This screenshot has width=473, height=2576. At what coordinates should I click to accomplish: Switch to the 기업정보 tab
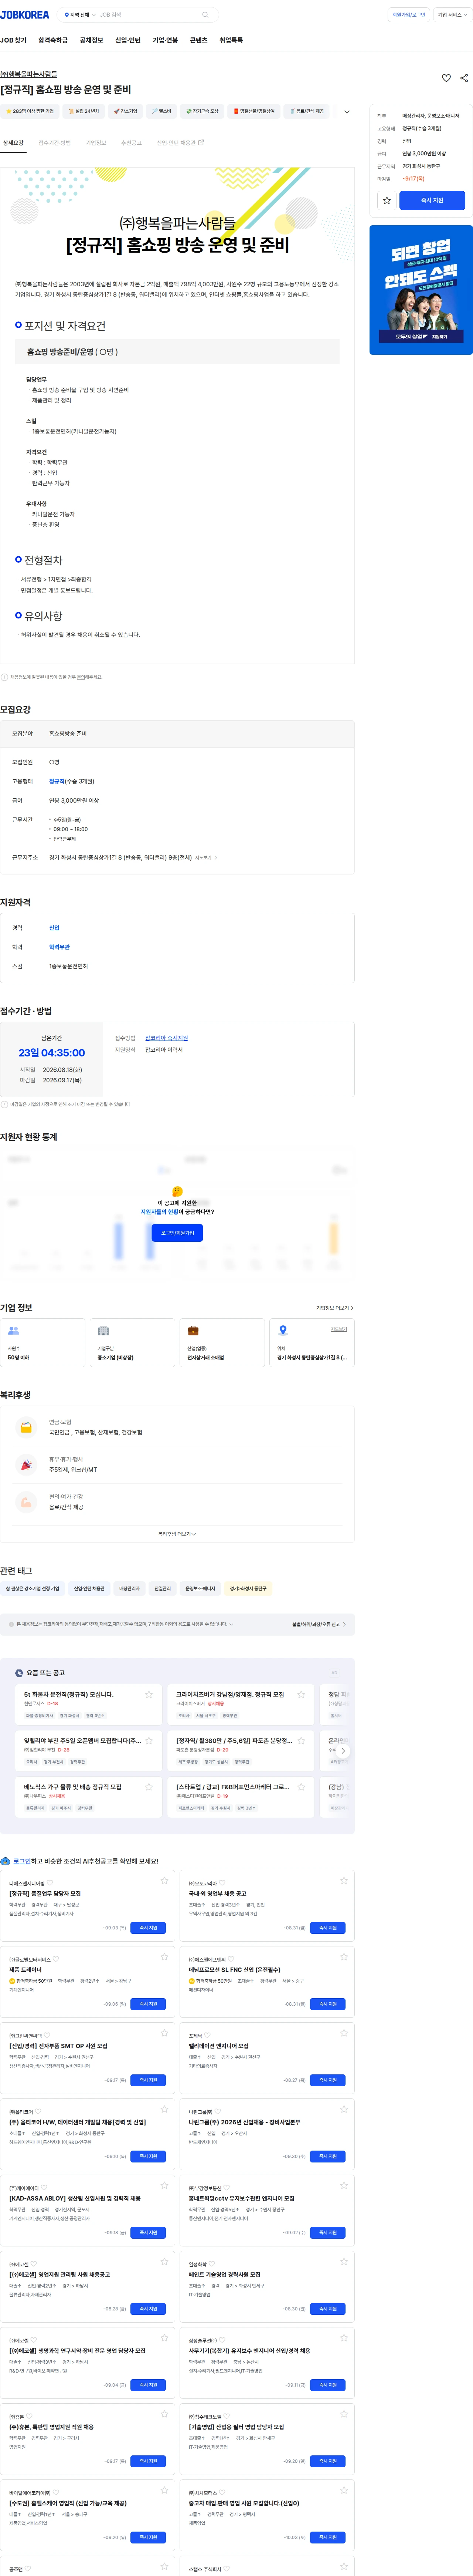click(x=96, y=143)
